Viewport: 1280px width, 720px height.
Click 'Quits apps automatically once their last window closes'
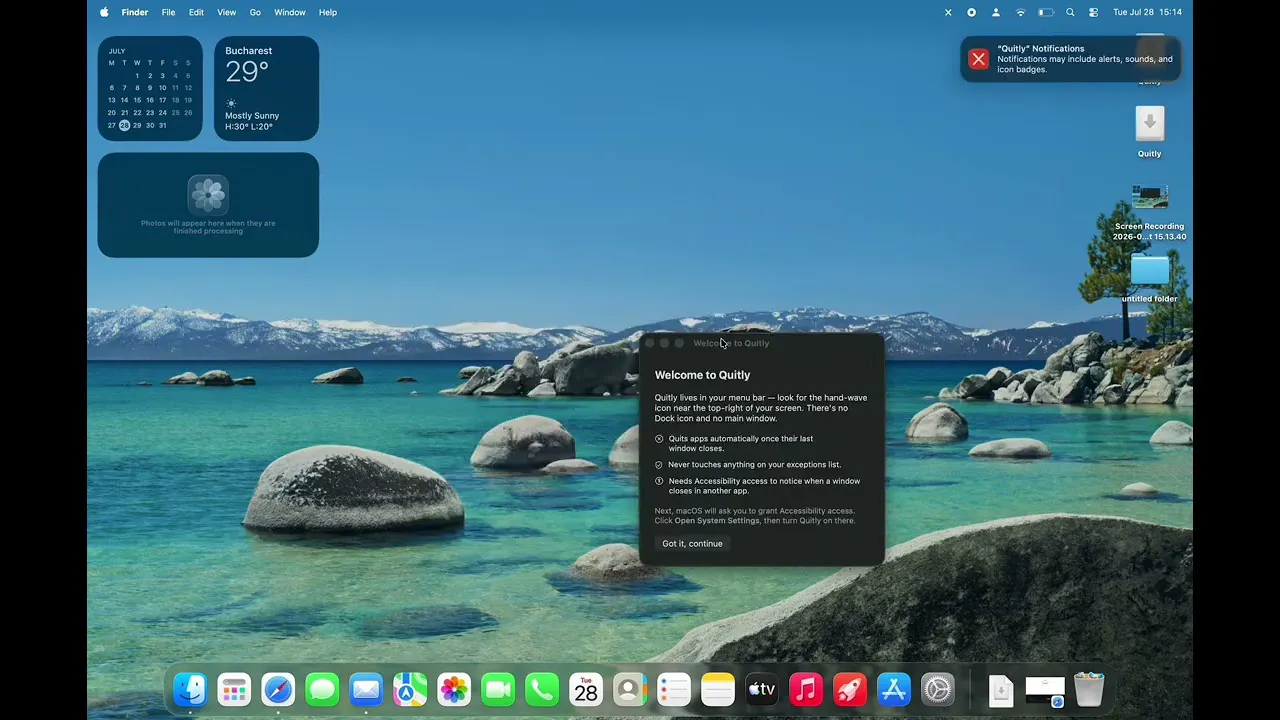740,443
